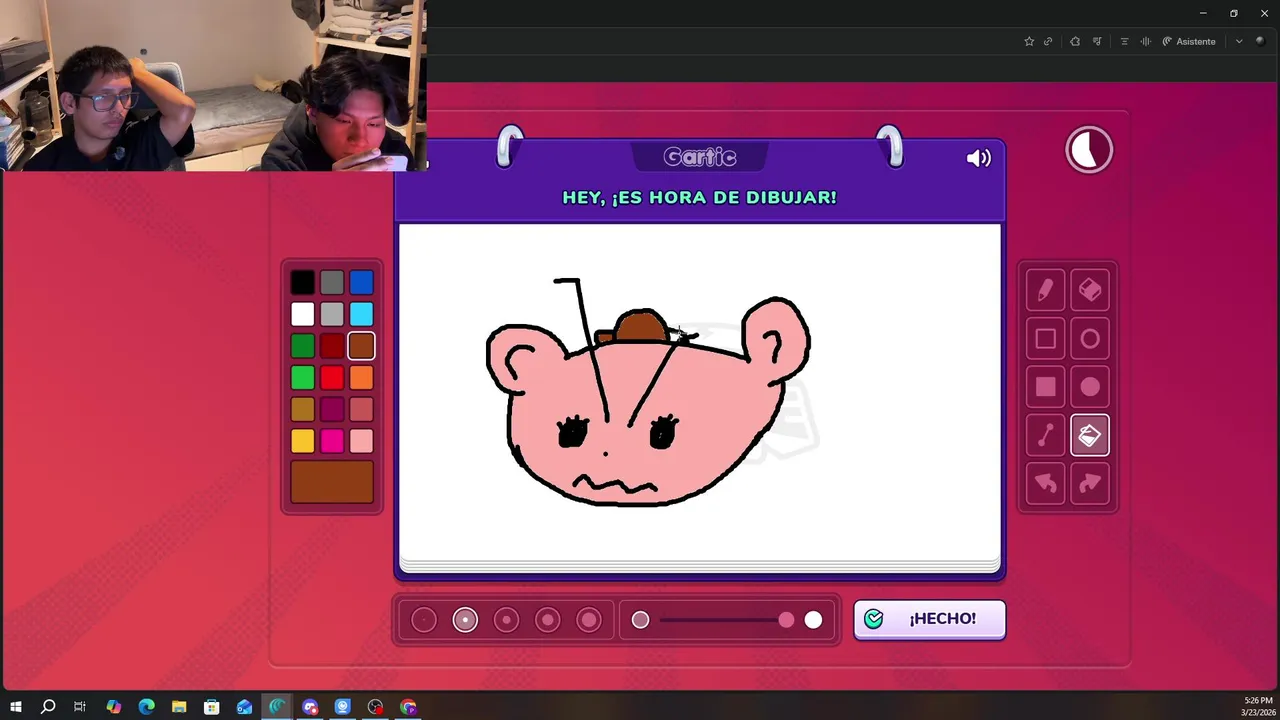Image resolution: width=1280 pixels, height=720 pixels.
Task: Select the largest brush size
Action: [x=589, y=620]
